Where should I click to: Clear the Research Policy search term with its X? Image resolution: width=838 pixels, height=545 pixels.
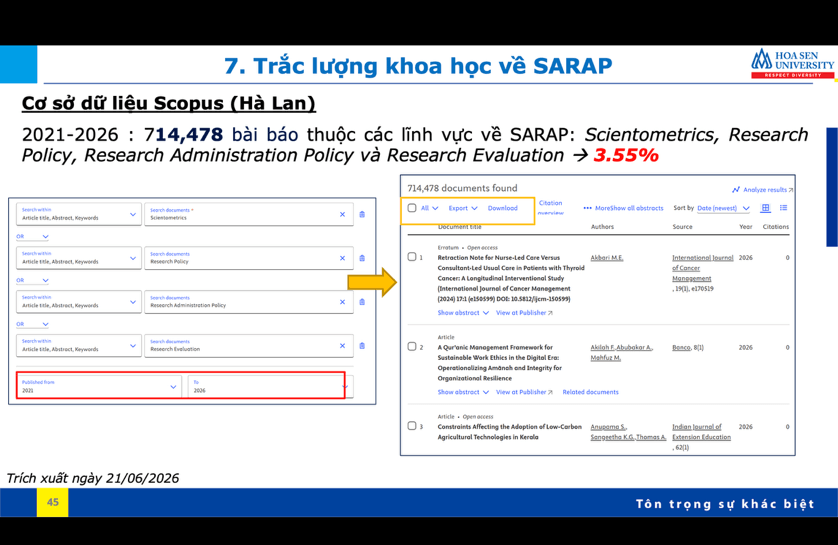point(342,258)
